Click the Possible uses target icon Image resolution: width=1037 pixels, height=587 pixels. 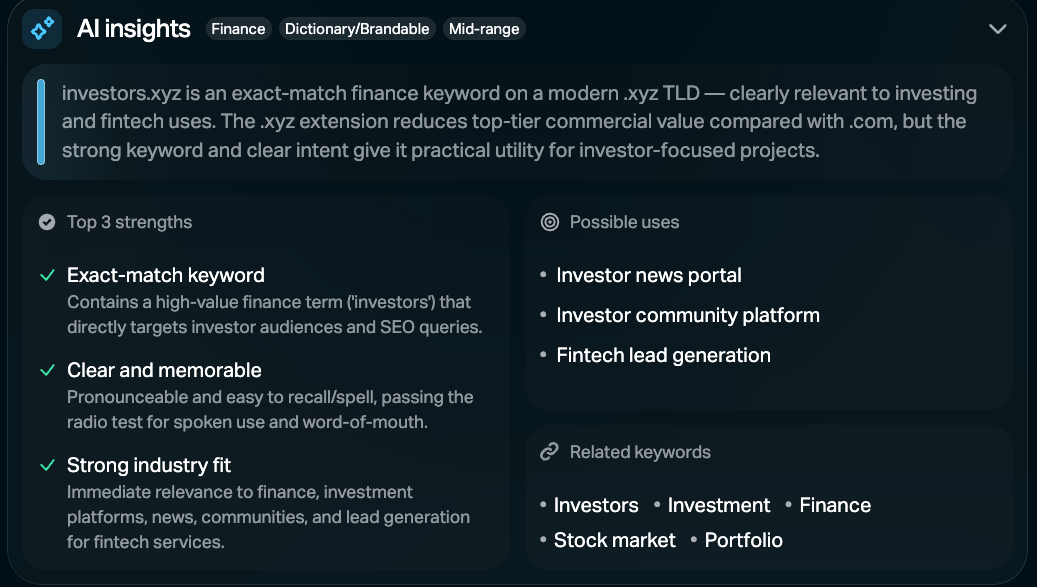[x=549, y=222]
